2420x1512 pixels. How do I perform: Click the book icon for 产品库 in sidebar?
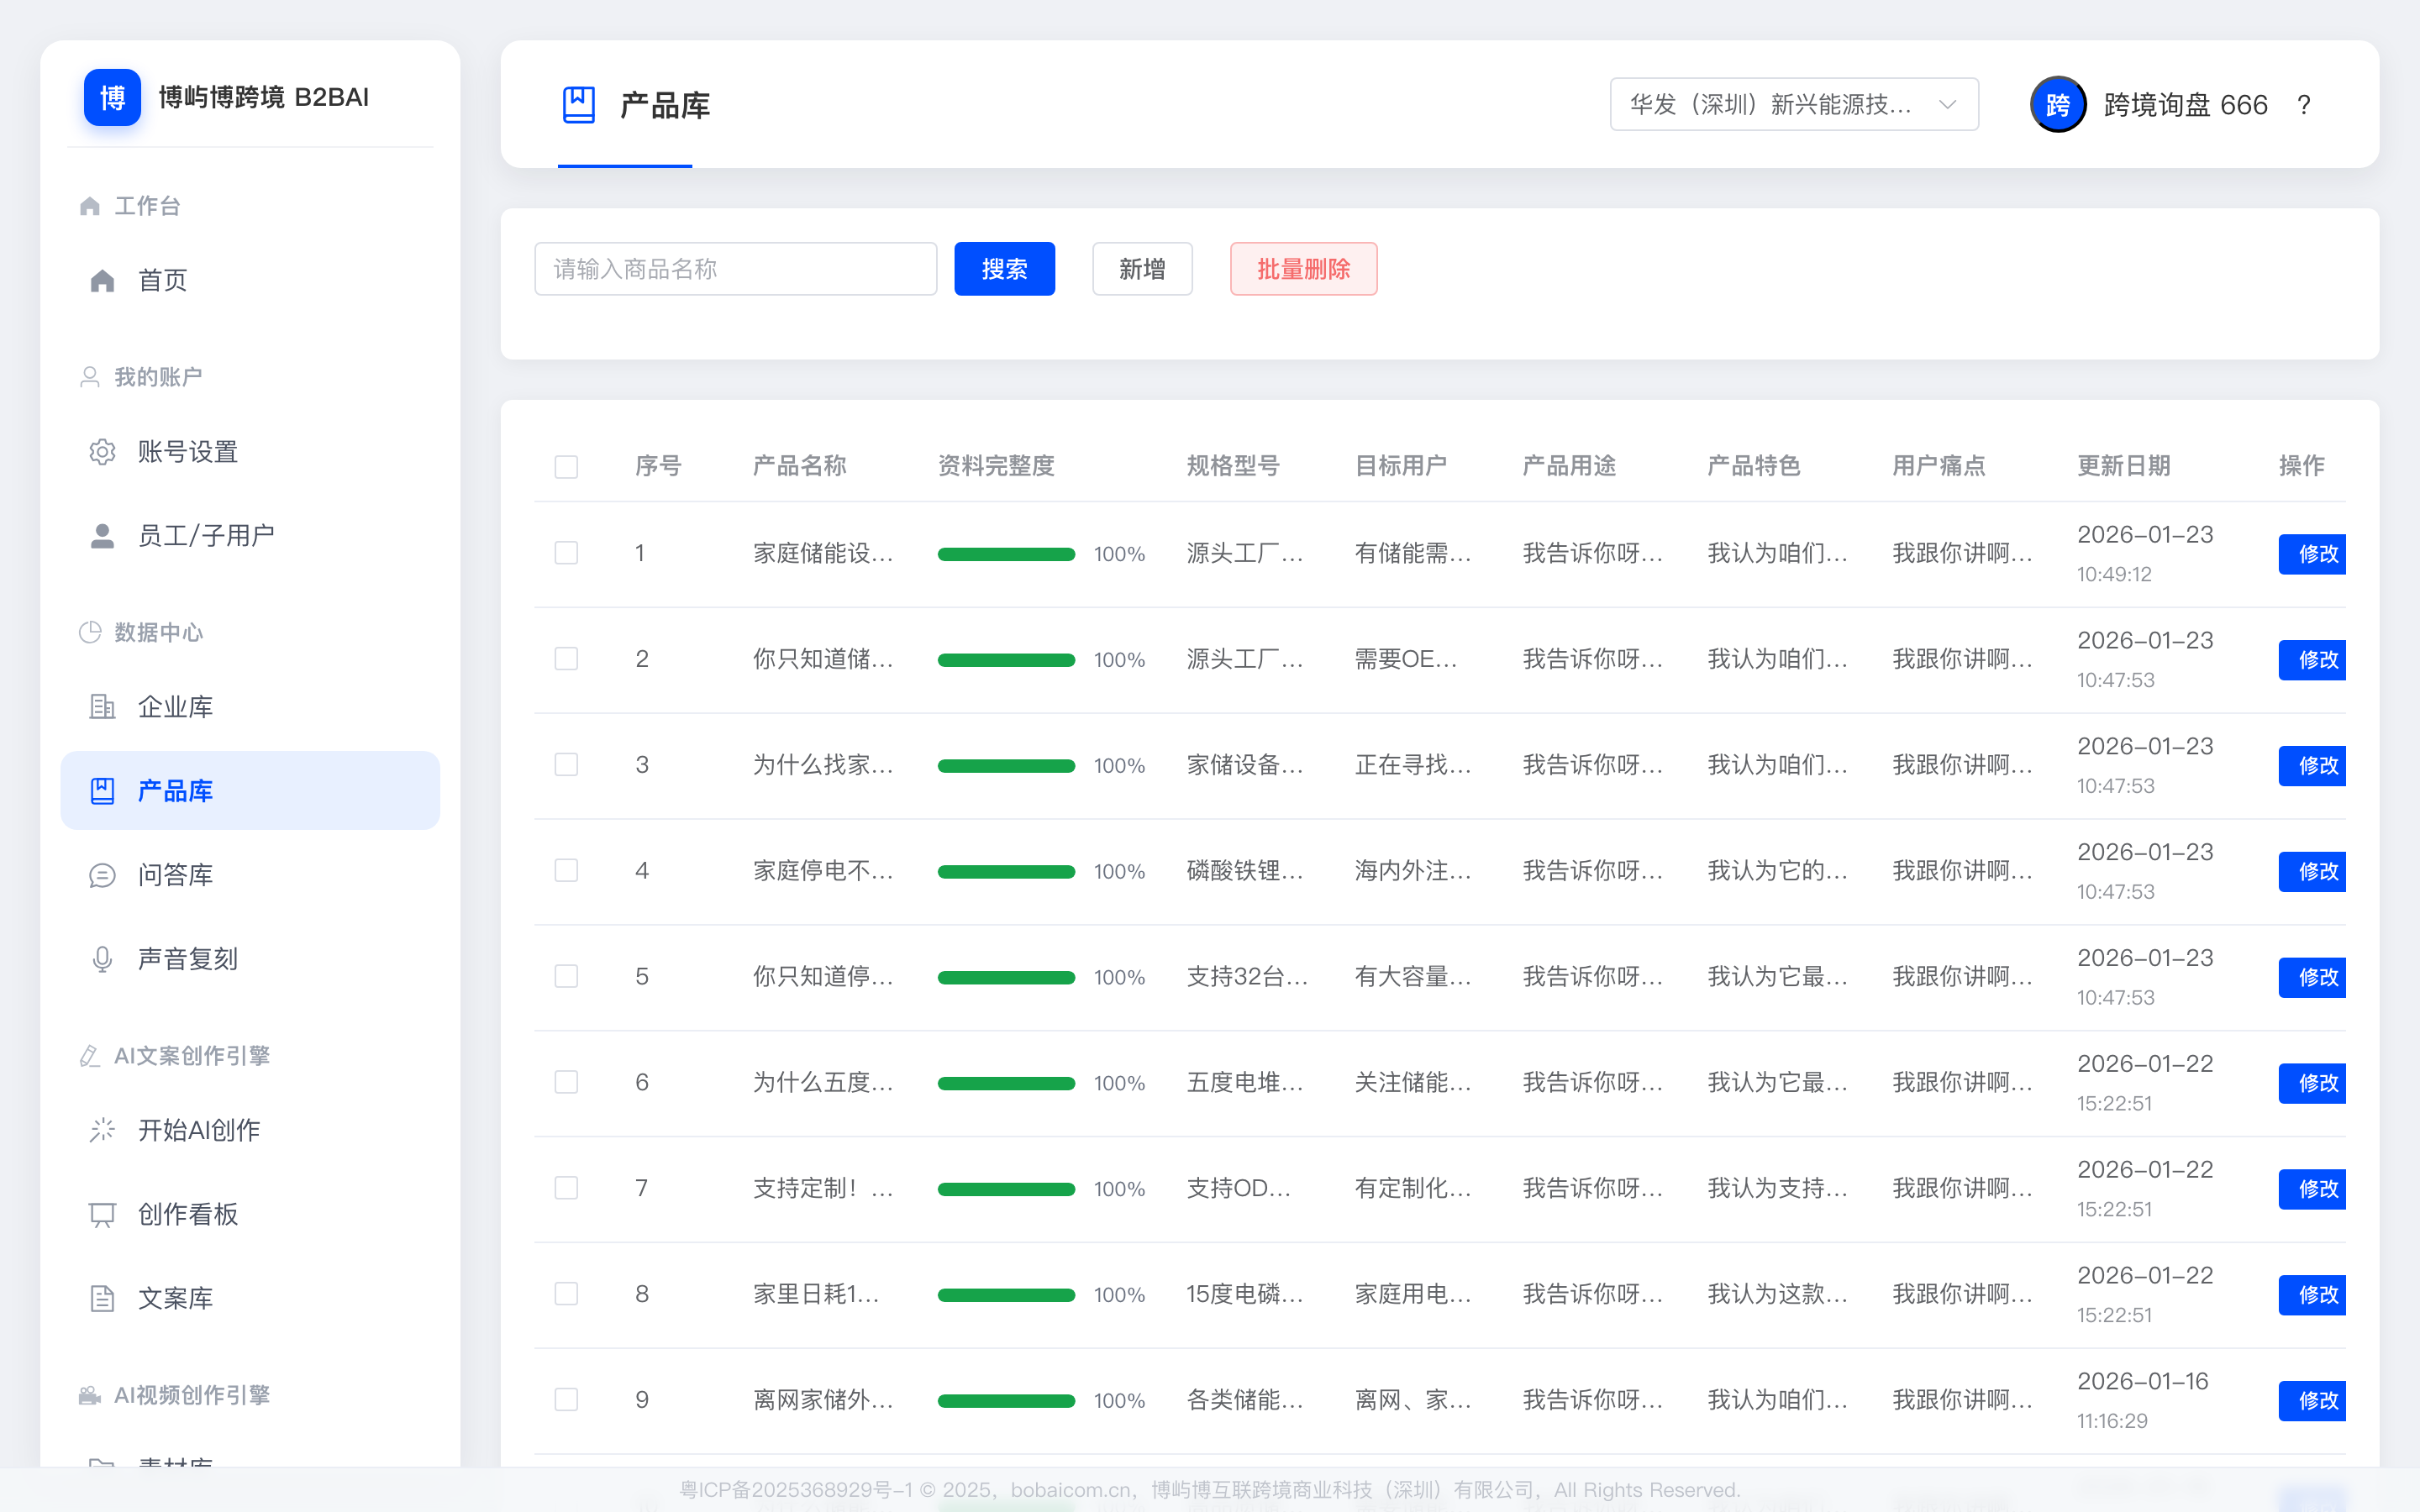(102, 791)
